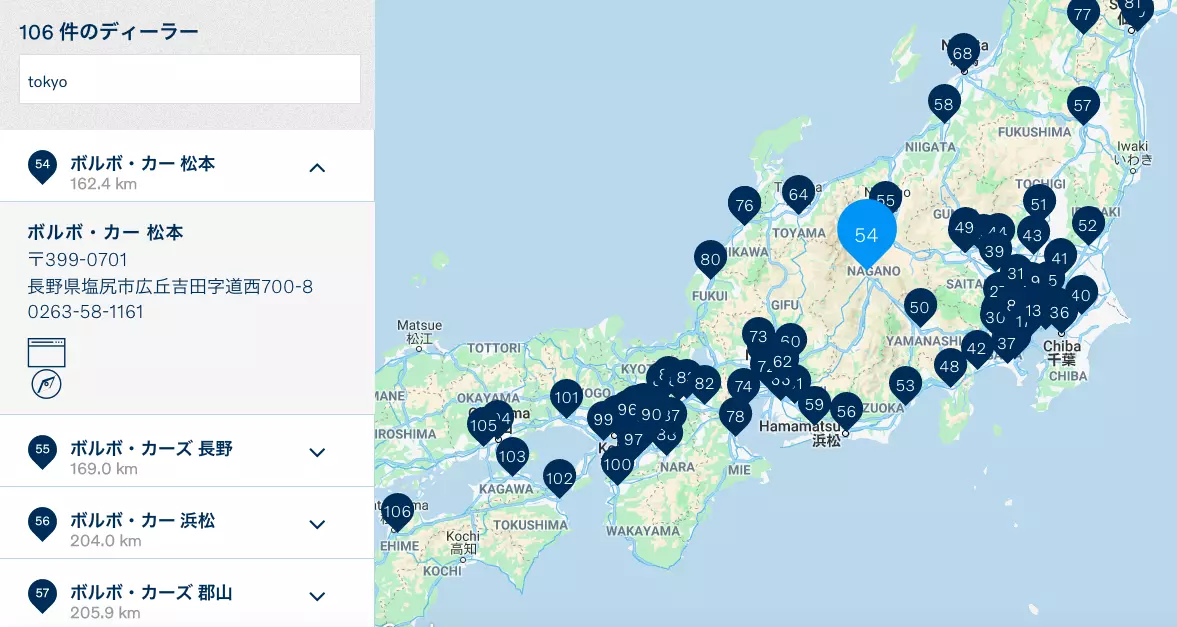Select map pin 49

coord(964,228)
